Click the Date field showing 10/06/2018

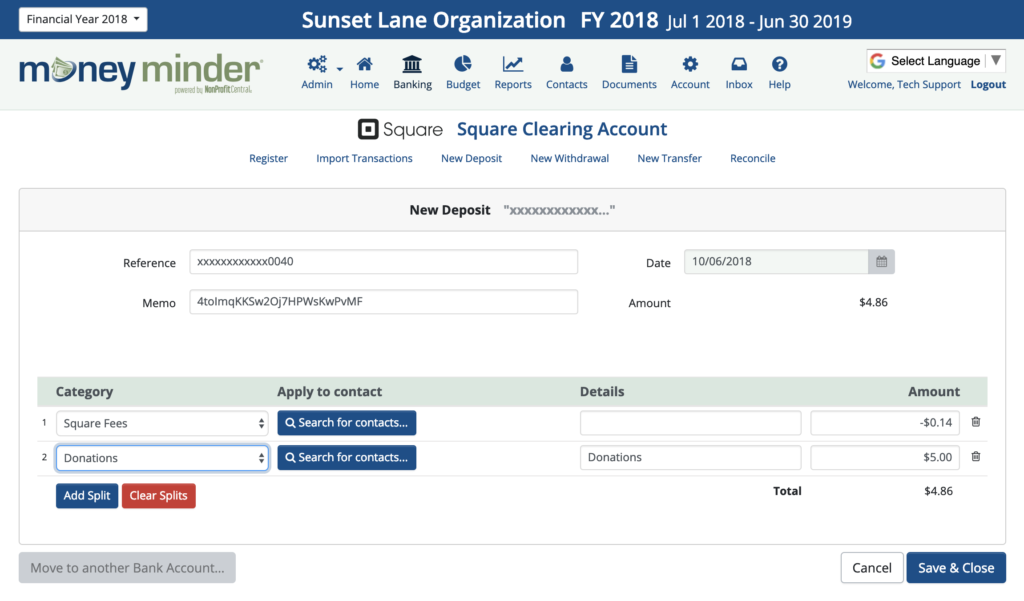point(776,262)
